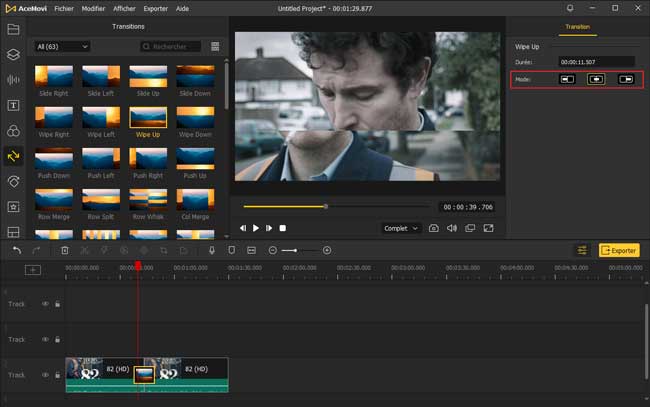Viewport: 650px width, 407px height.
Task: Open the Exporter menu in menu bar
Action: (x=155, y=8)
